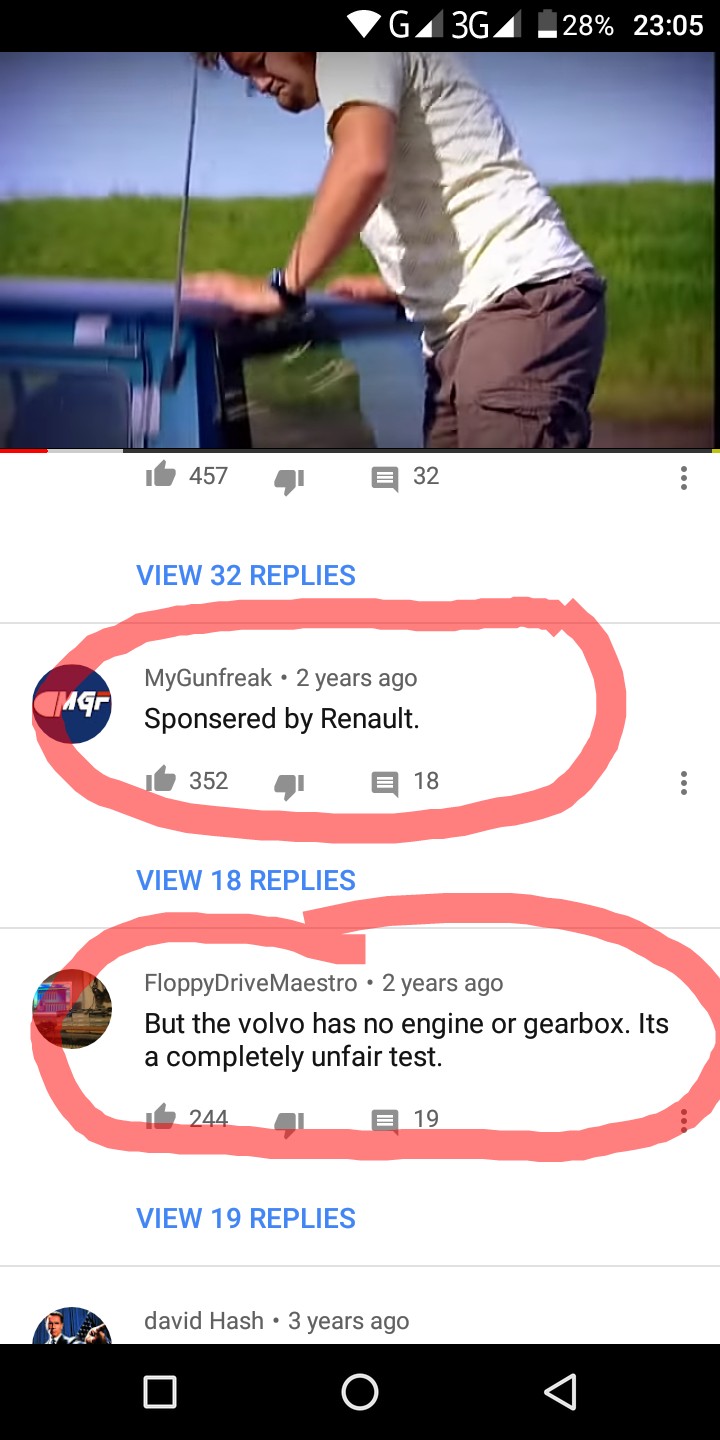
Task: Open more options for MyGunfreak's comment
Action: coord(684,782)
